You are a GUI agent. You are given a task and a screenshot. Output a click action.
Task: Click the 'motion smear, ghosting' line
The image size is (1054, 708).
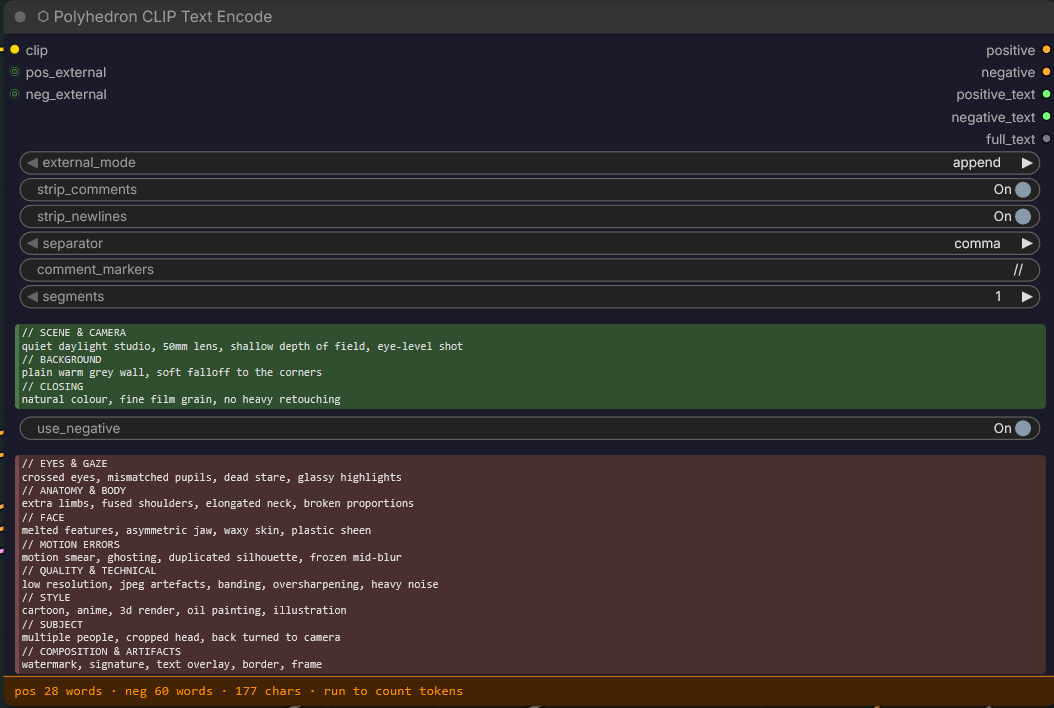[211, 557]
